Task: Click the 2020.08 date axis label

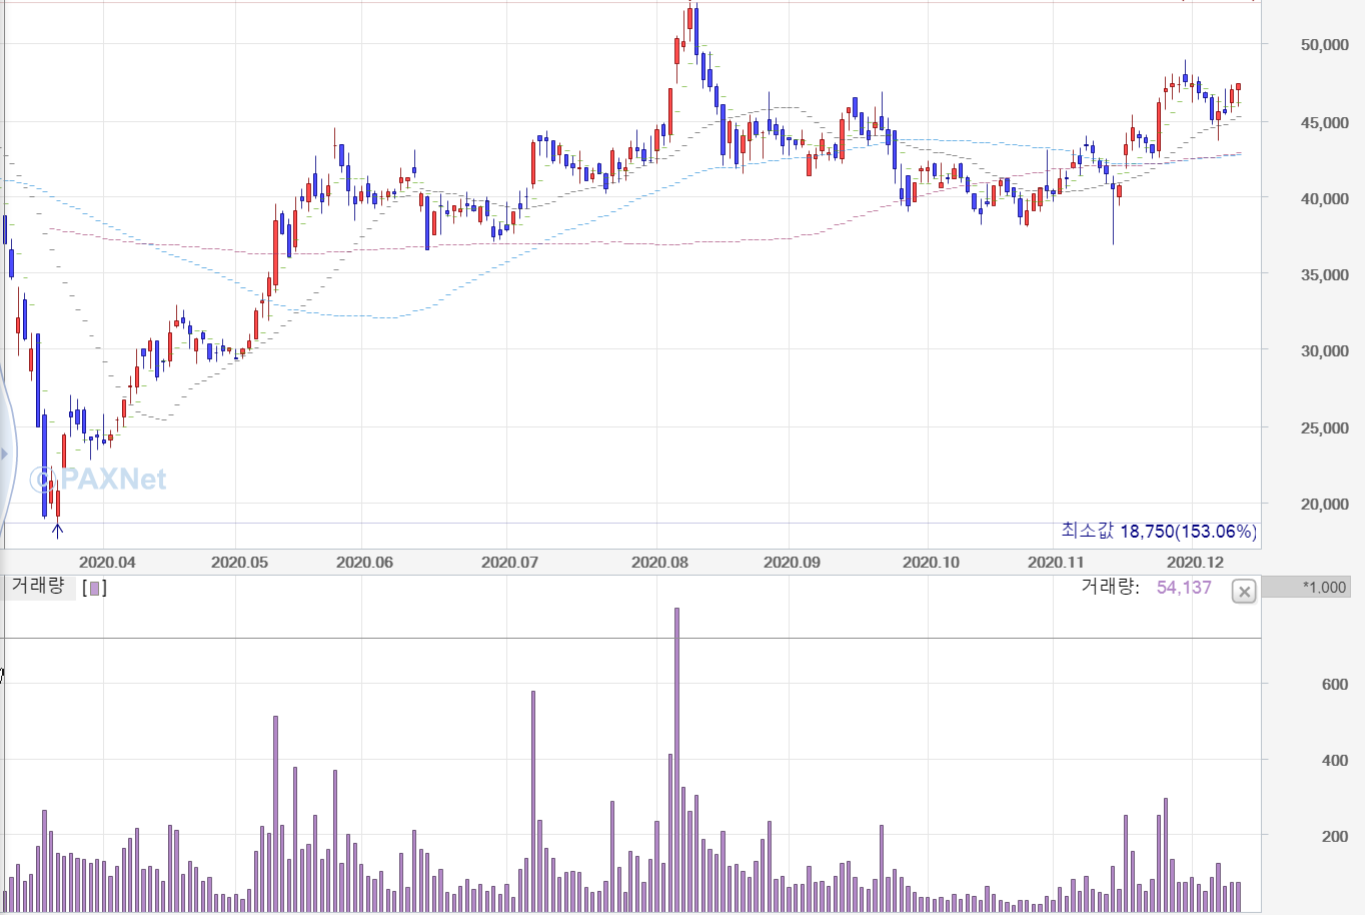Action: click(x=659, y=562)
